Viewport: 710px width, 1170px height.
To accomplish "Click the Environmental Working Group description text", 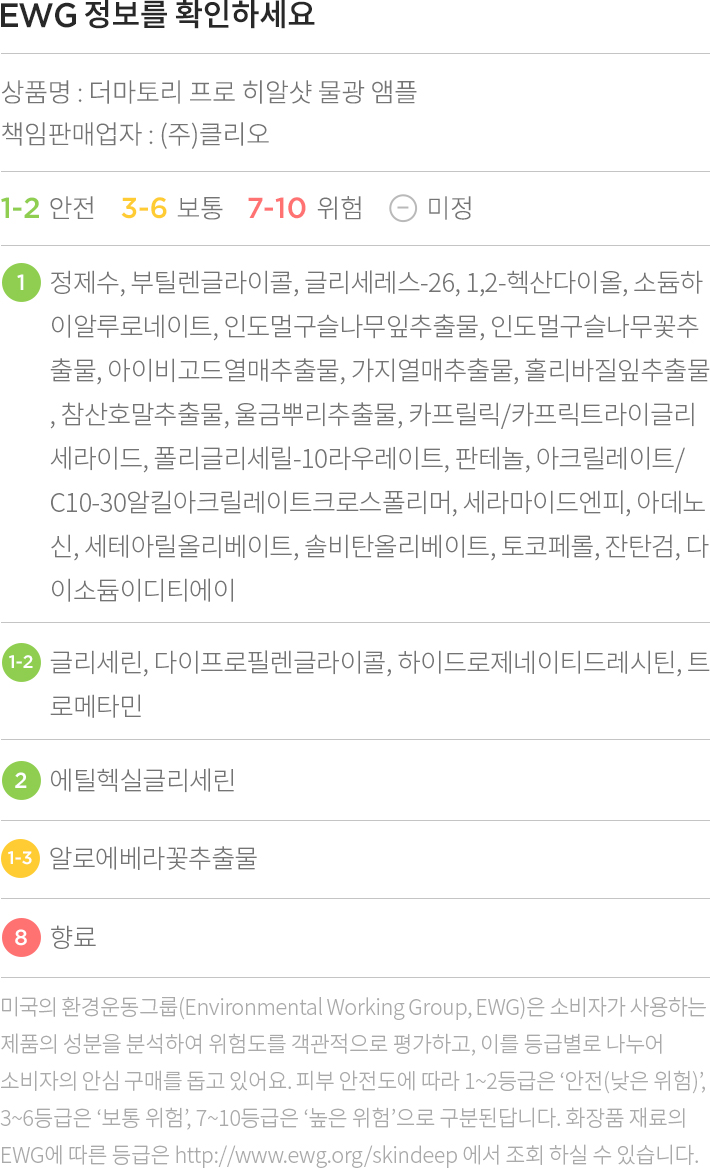I will (355, 1080).
